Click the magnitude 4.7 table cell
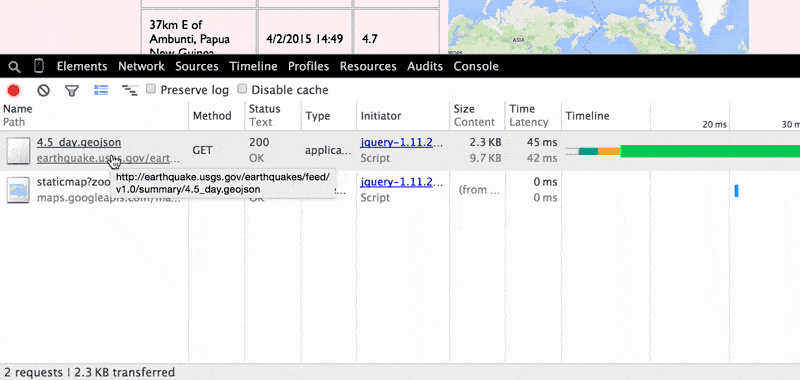 [x=396, y=31]
